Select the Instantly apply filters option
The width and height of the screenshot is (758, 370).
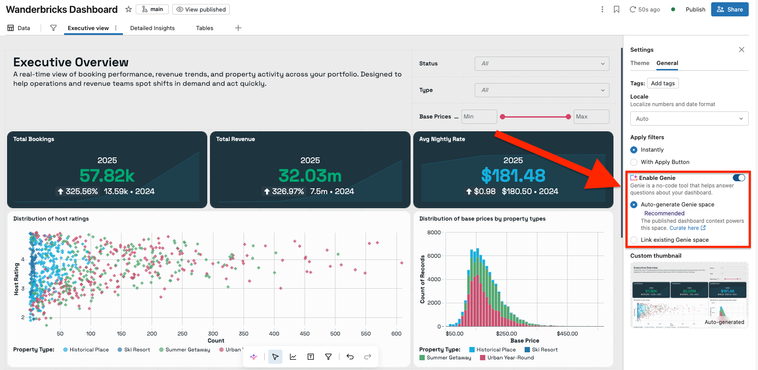(634, 150)
